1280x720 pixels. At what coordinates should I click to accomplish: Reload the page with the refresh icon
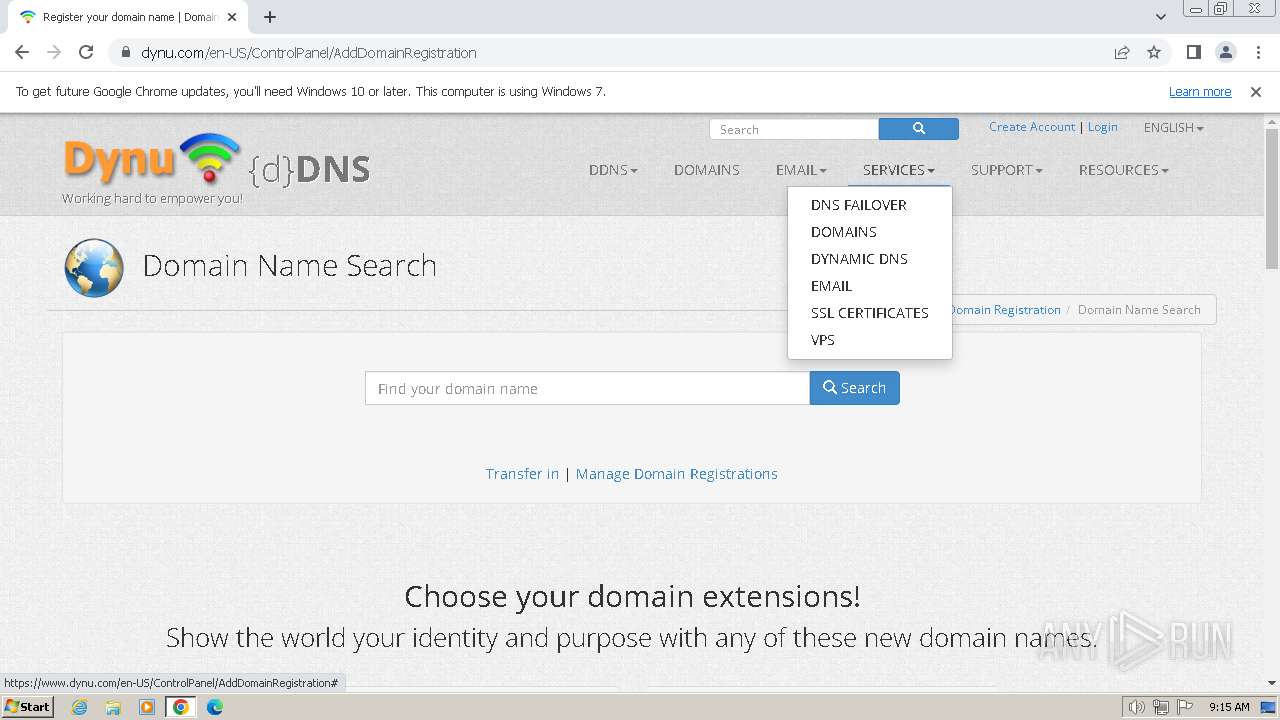click(x=86, y=52)
